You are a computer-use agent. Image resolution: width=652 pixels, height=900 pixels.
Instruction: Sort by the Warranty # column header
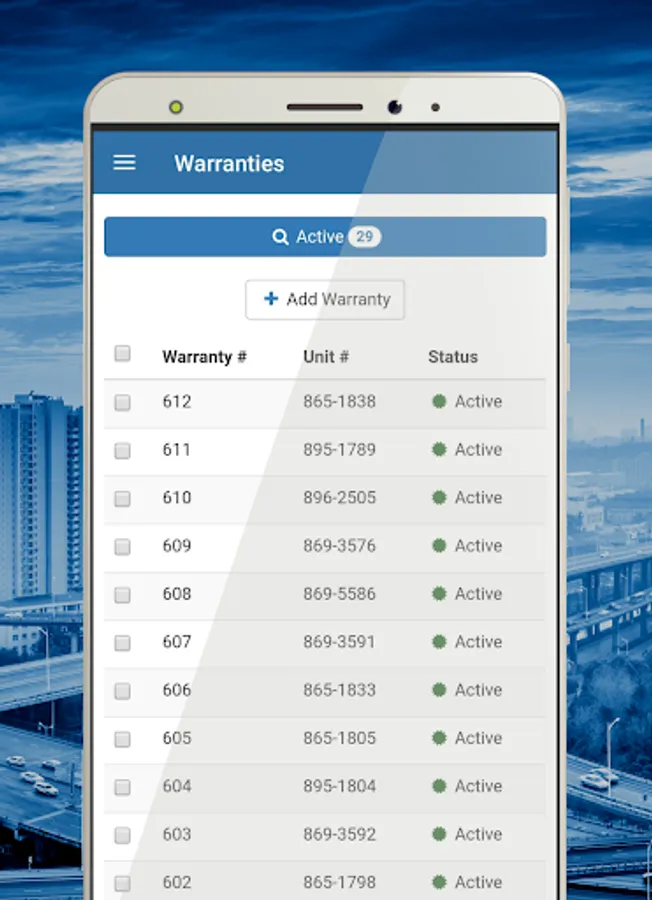[204, 357]
